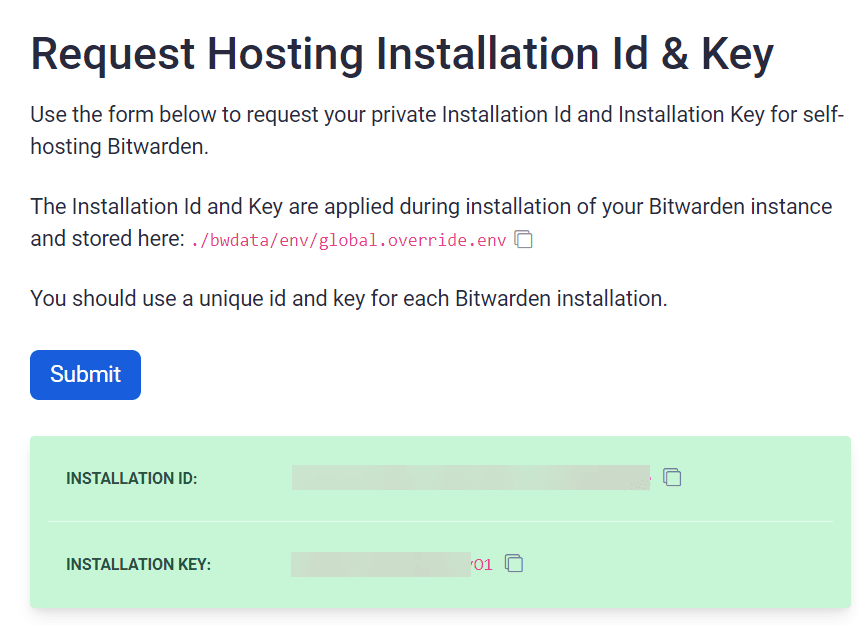The height and width of the screenshot is (626, 858).
Task: Copy the global.override.env file path
Action: click(523, 240)
